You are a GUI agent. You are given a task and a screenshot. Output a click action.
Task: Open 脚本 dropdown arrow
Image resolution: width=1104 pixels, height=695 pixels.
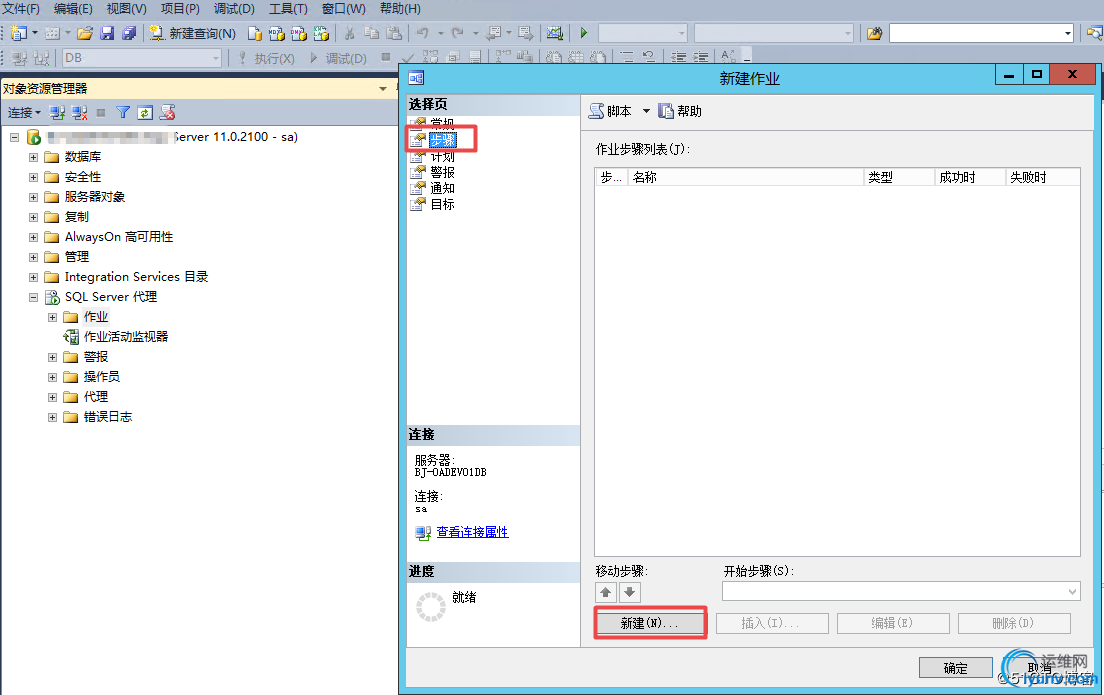tap(646, 111)
